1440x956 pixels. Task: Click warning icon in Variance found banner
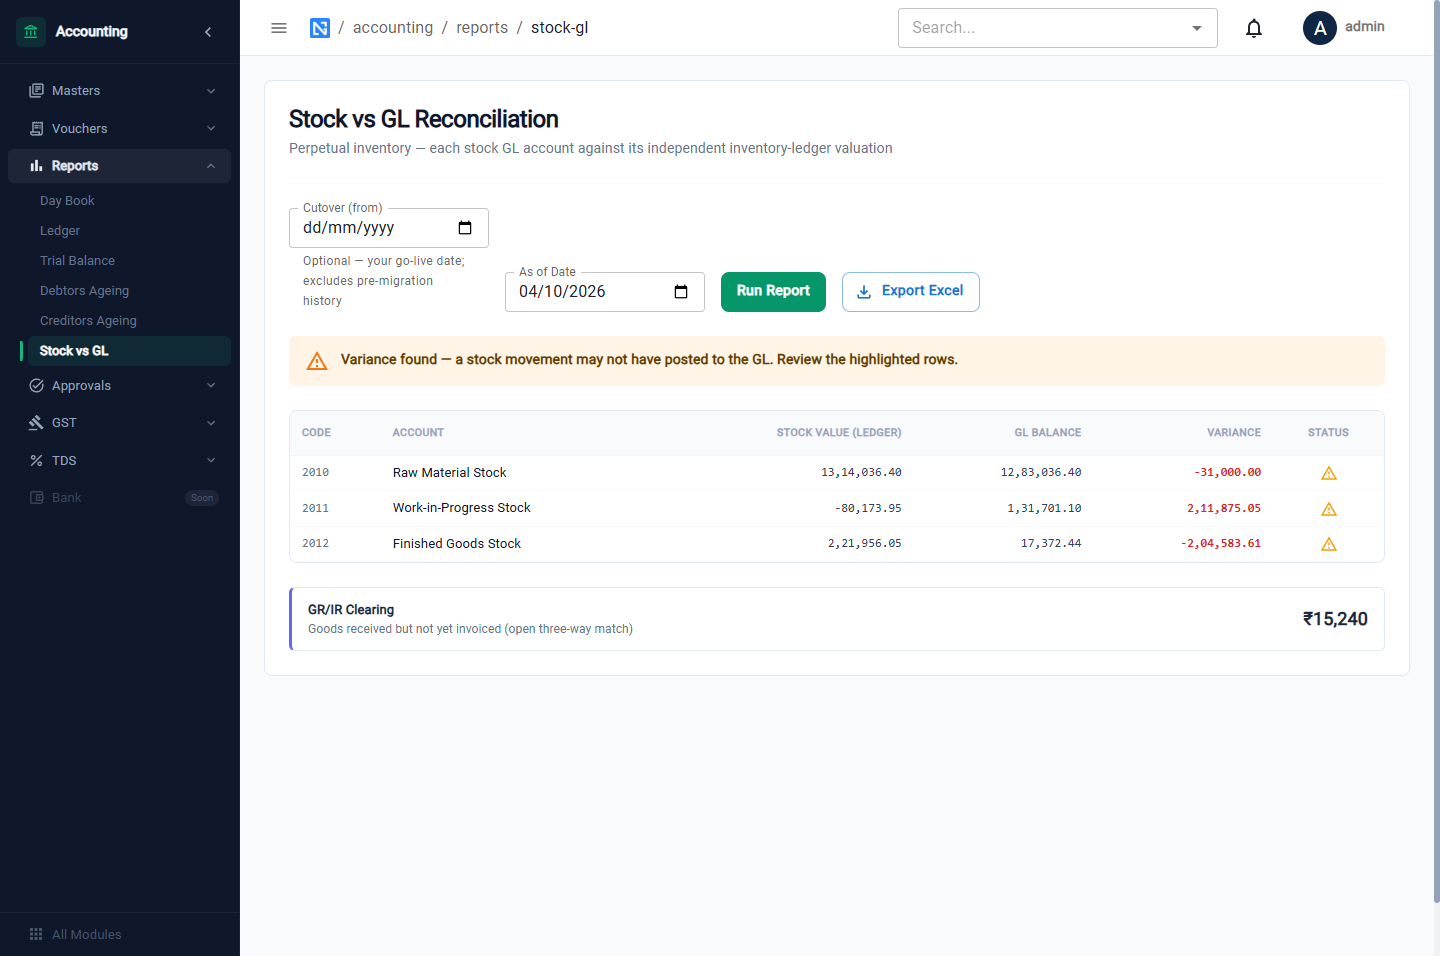tap(317, 361)
